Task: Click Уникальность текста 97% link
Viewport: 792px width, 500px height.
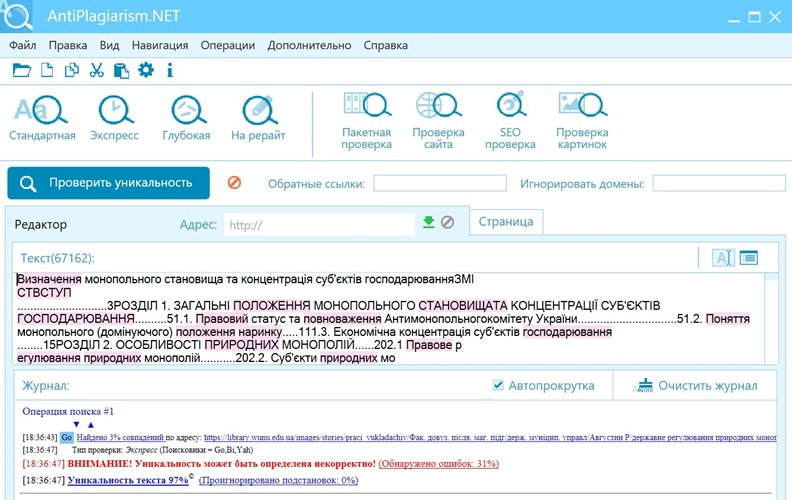Action: pyautogui.click(x=128, y=480)
